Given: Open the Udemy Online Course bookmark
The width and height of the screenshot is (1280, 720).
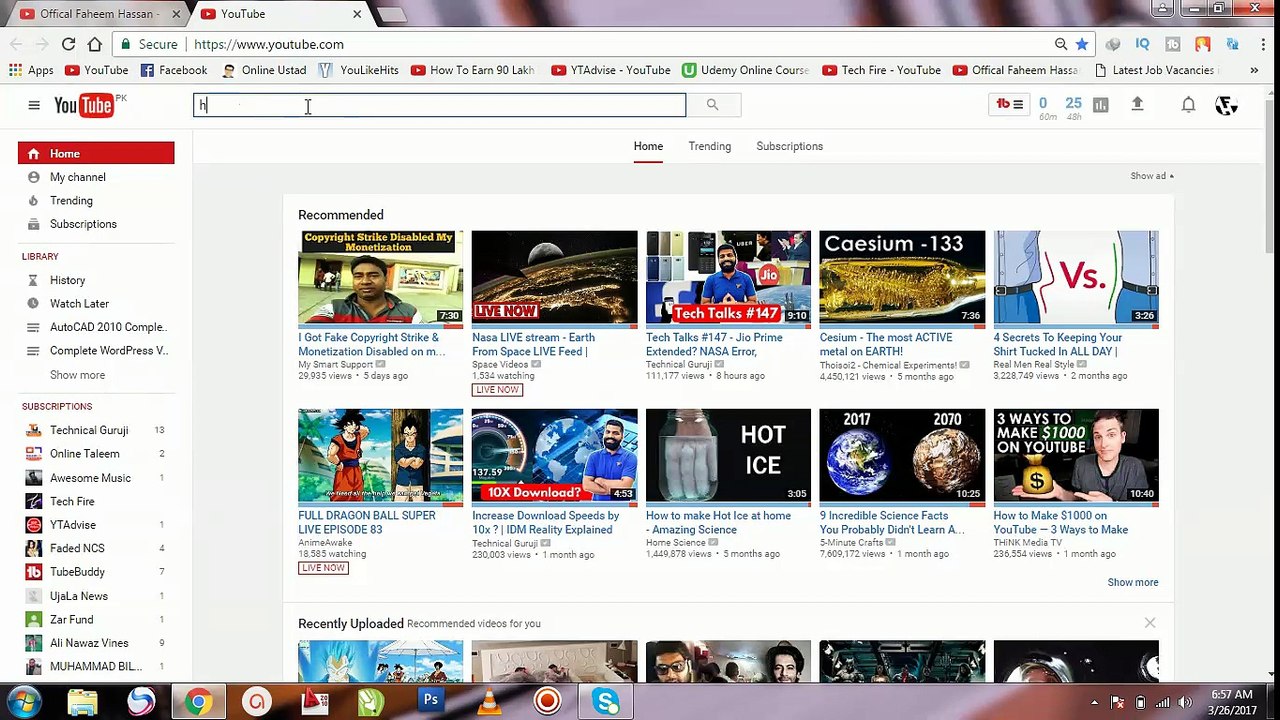Looking at the screenshot, I should click(746, 70).
